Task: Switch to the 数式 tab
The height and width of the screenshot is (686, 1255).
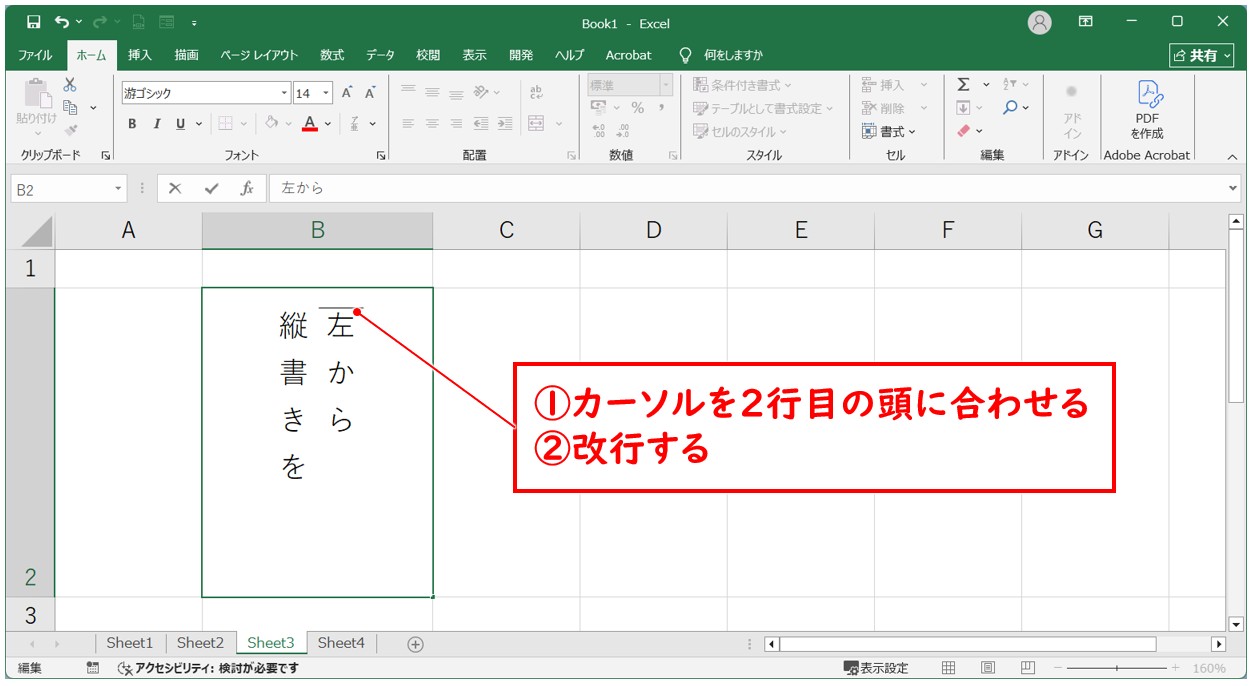Action: click(332, 55)
